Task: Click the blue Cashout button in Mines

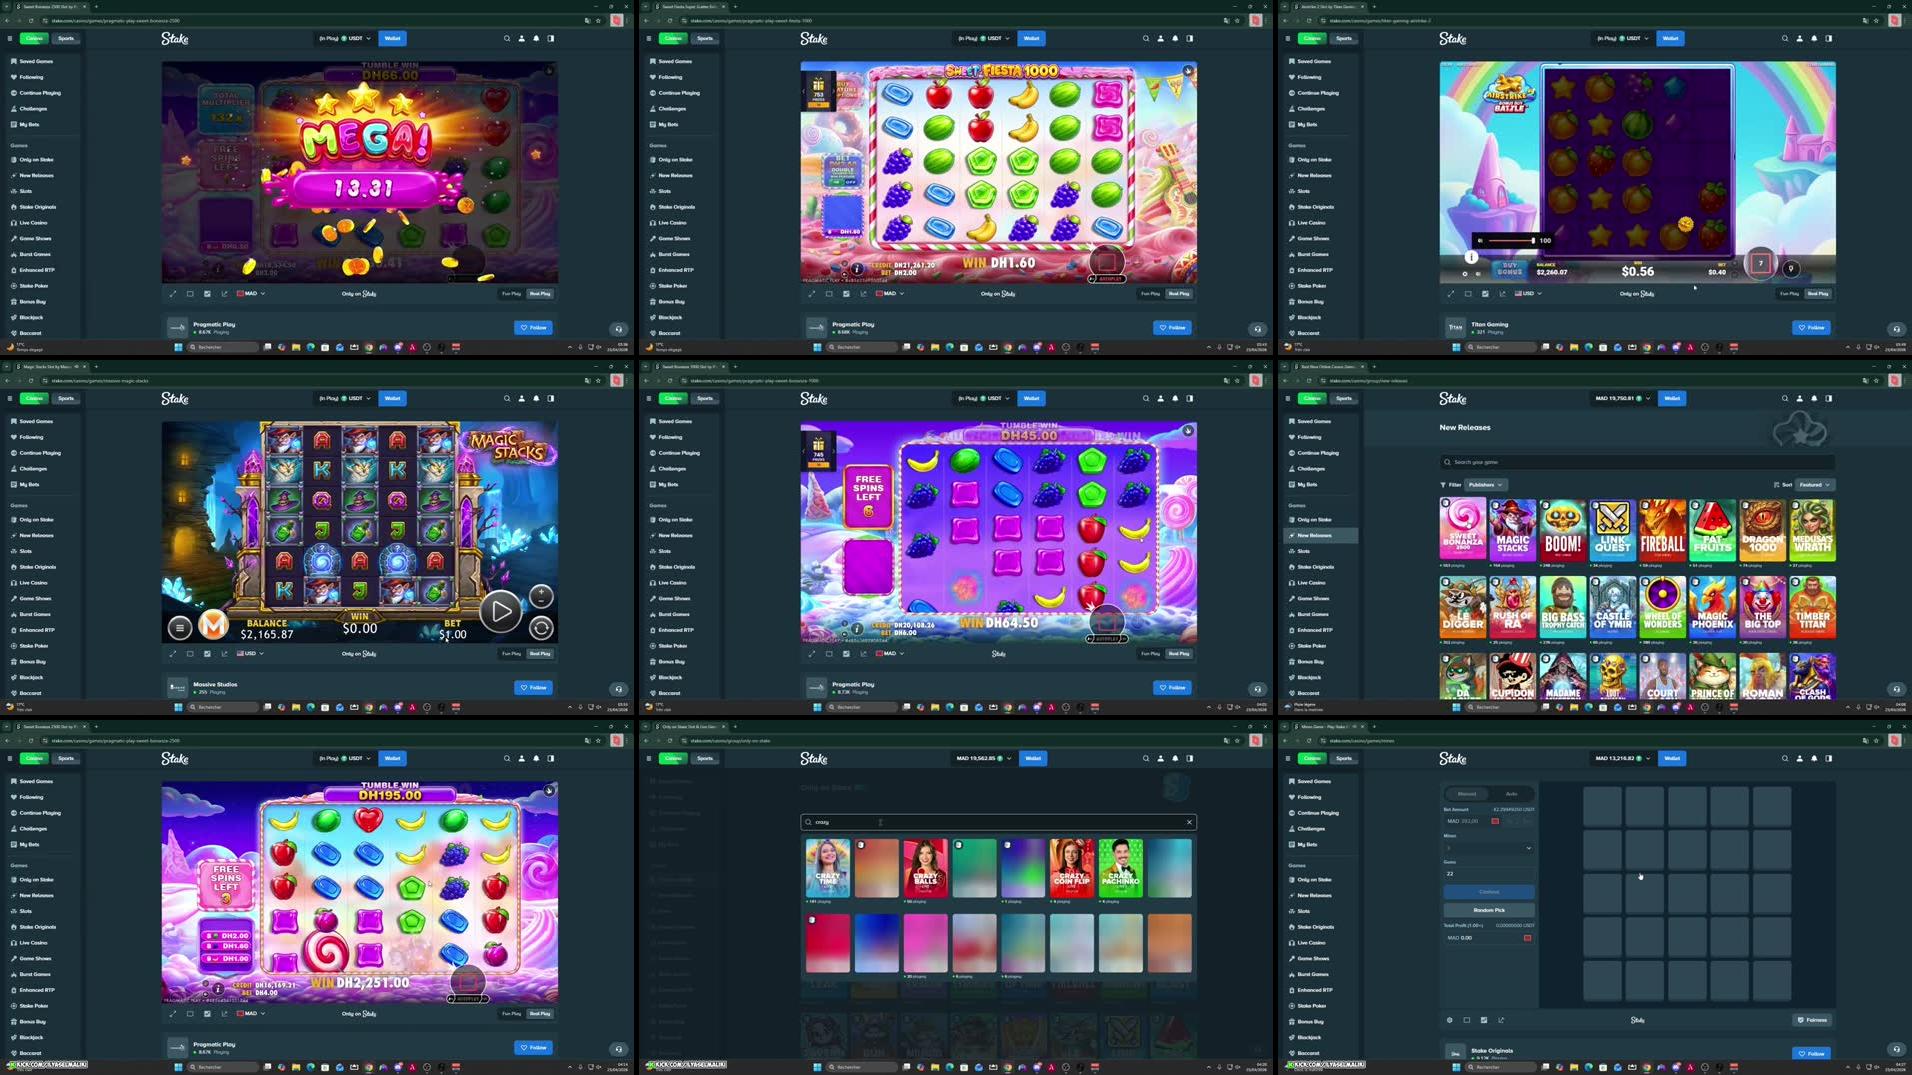Action: click(1488, 892)
